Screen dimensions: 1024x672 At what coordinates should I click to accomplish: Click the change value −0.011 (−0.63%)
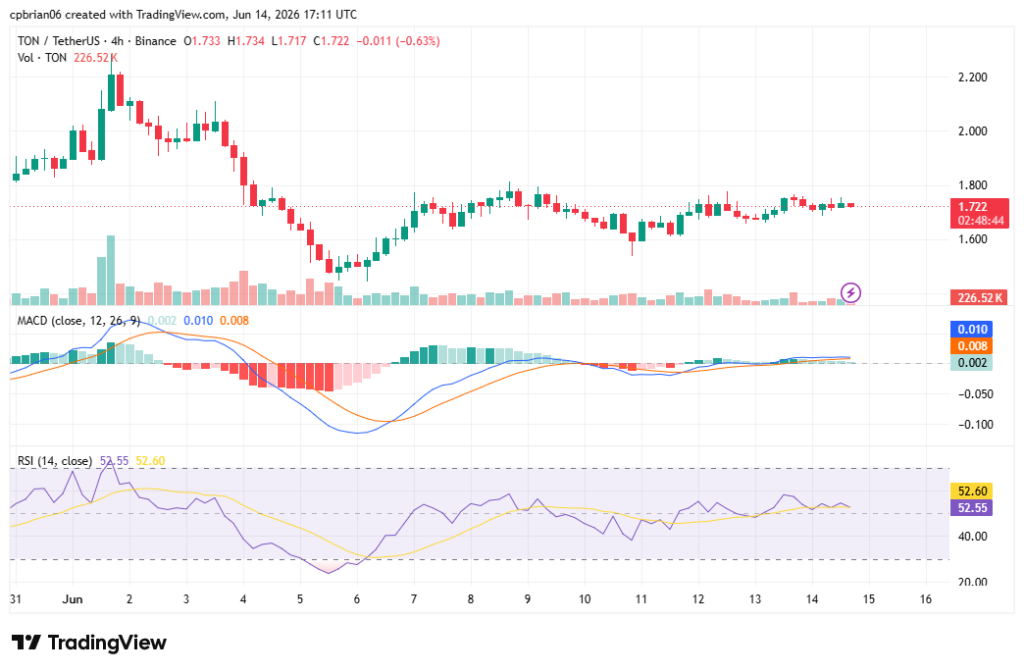click(x=398, y=41)
